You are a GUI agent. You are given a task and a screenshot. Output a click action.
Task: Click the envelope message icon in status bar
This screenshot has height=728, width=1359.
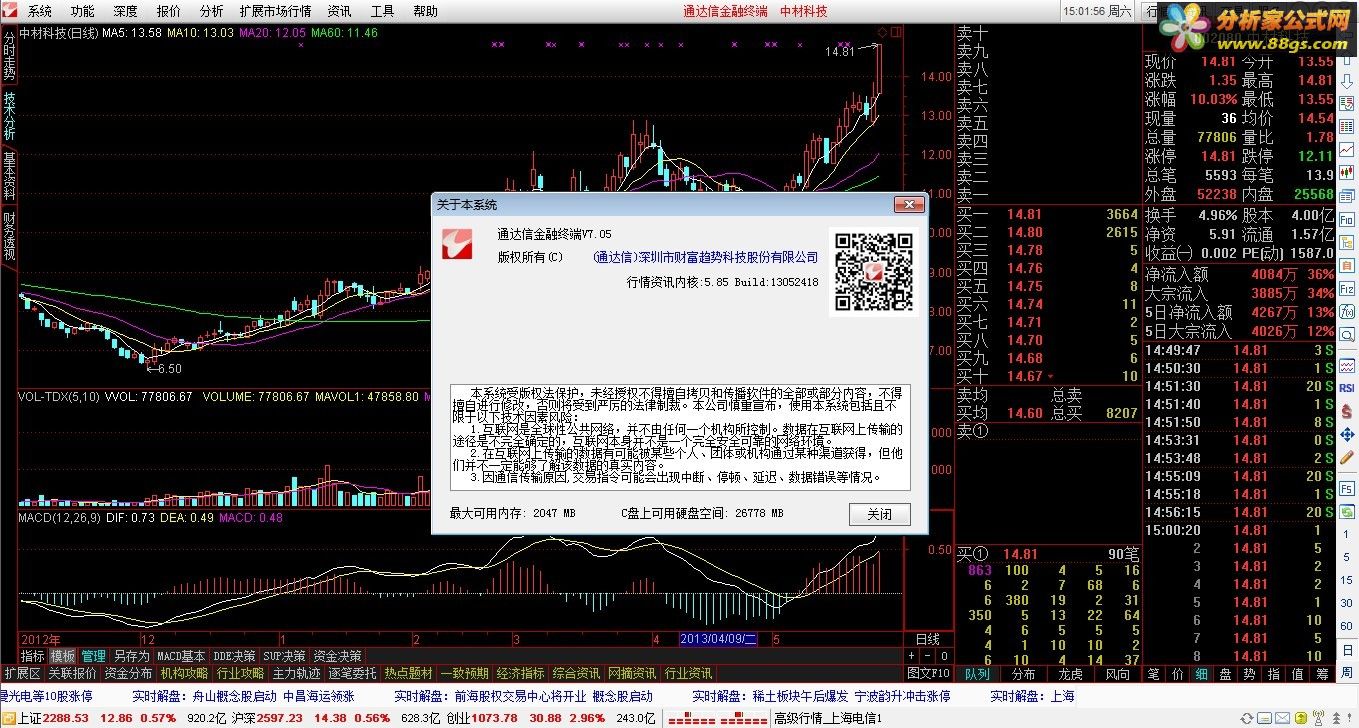pyautogui.click(x=1282, y=718)
